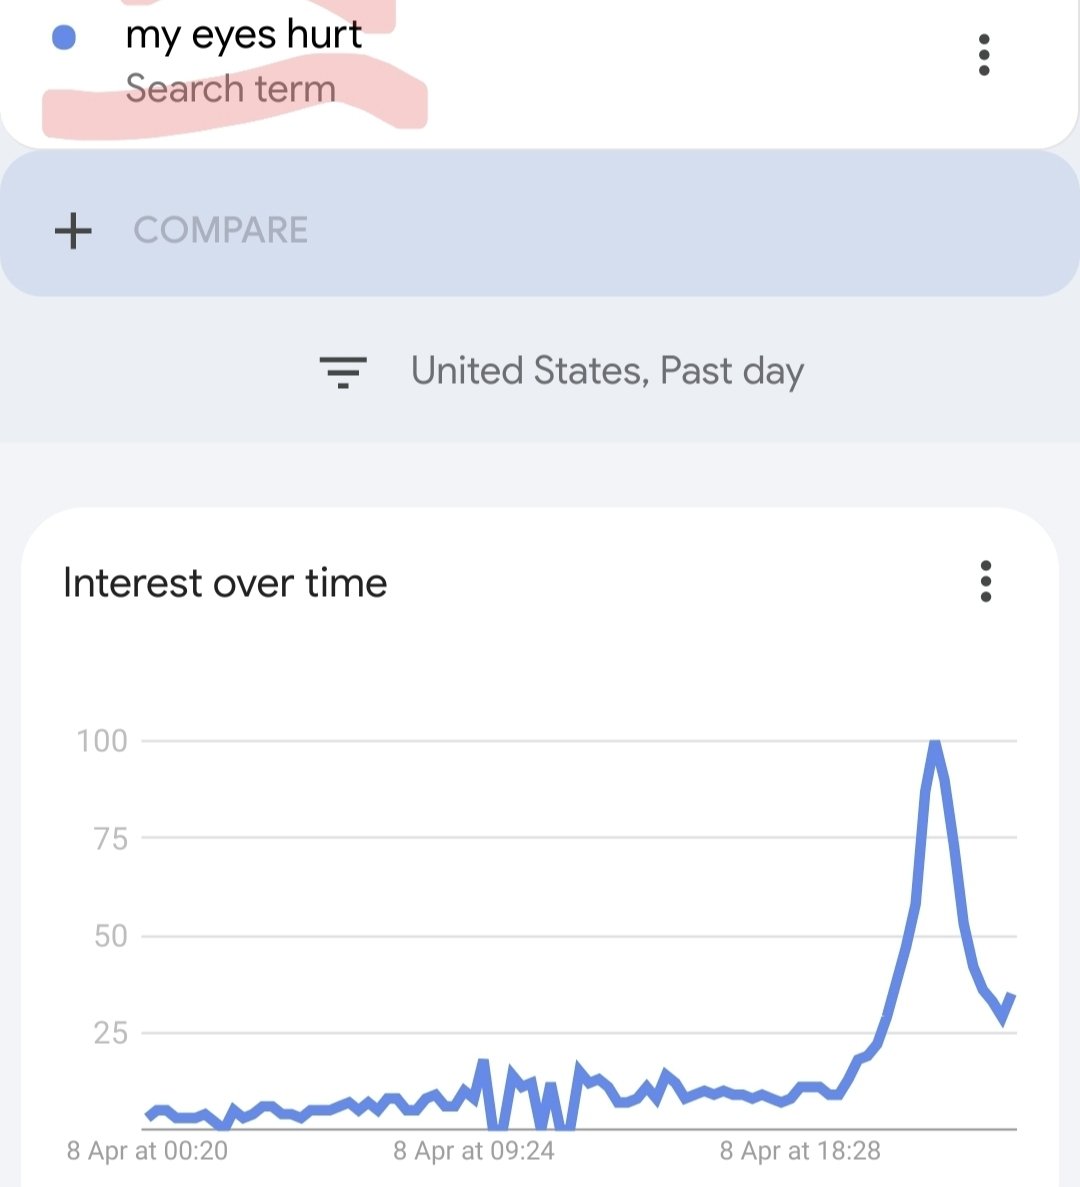Tap the filter lines icon
The height and width of the screenshot is (1187, 1080).
click(343, 372)
